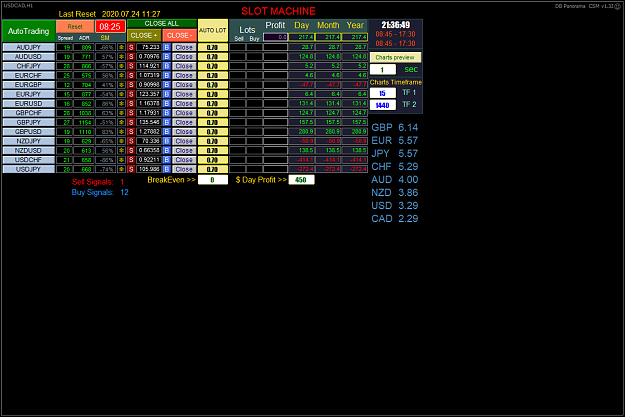The width and height of the screenshot is (625, 417).
Task: Open the EURCHF symbol button
Action: [28, 75]
